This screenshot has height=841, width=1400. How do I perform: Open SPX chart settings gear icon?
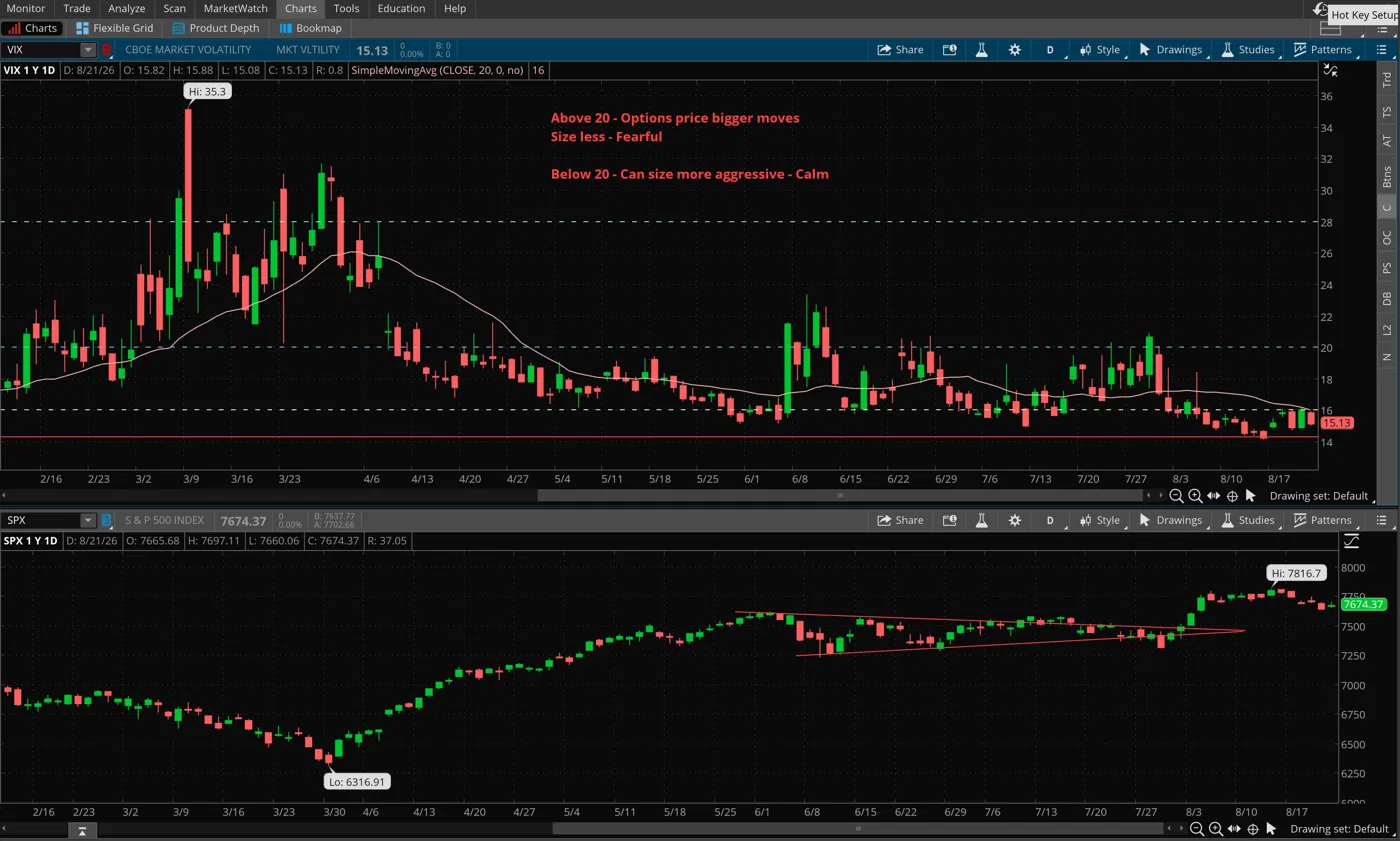[x=1015, y=520]
